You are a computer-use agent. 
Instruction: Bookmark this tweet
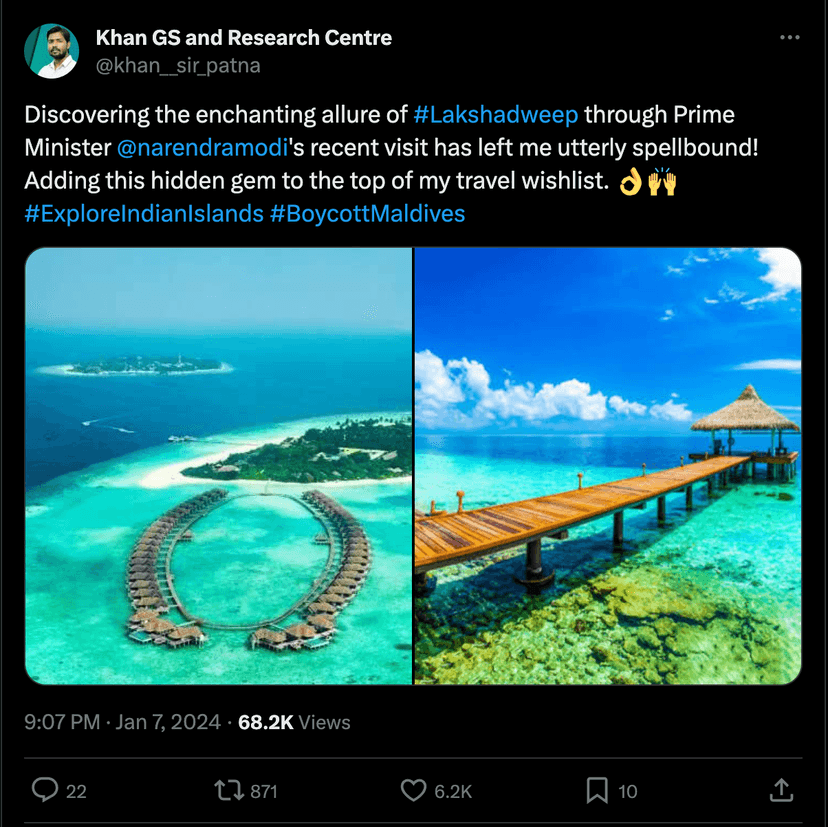click(596, 791)
